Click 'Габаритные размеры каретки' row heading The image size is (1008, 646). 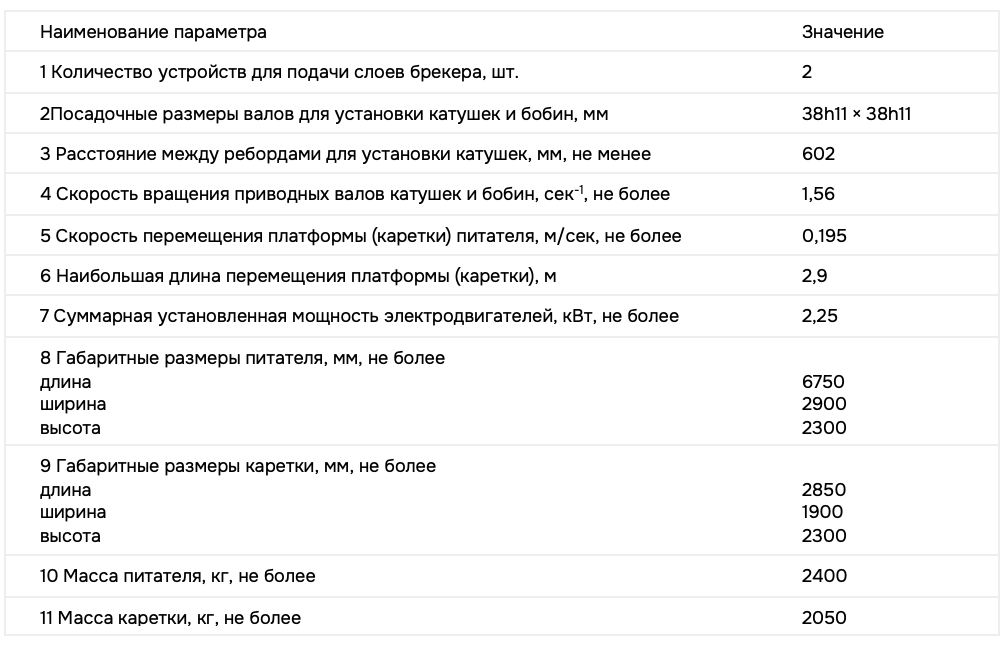[238, 466]
